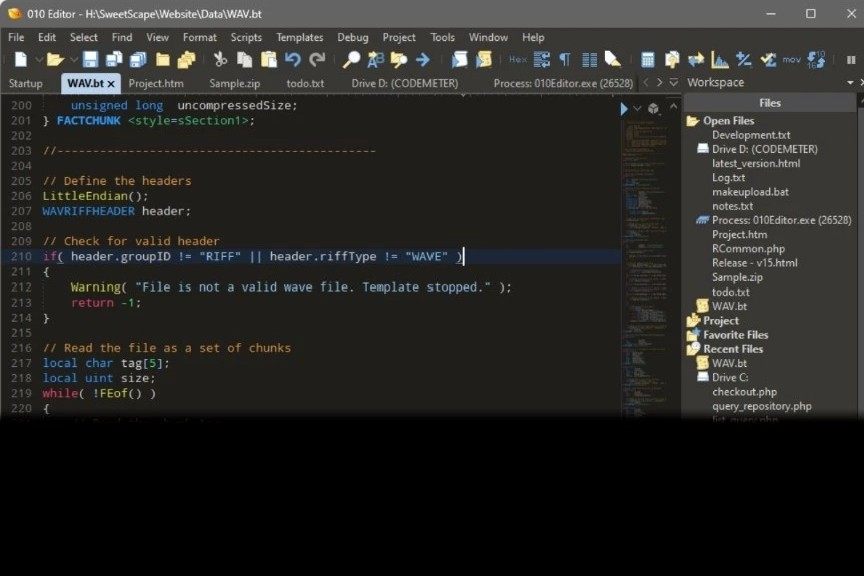Open the New file dropdown arrow
The image size is (864, 576).
[x=39, y=60]
